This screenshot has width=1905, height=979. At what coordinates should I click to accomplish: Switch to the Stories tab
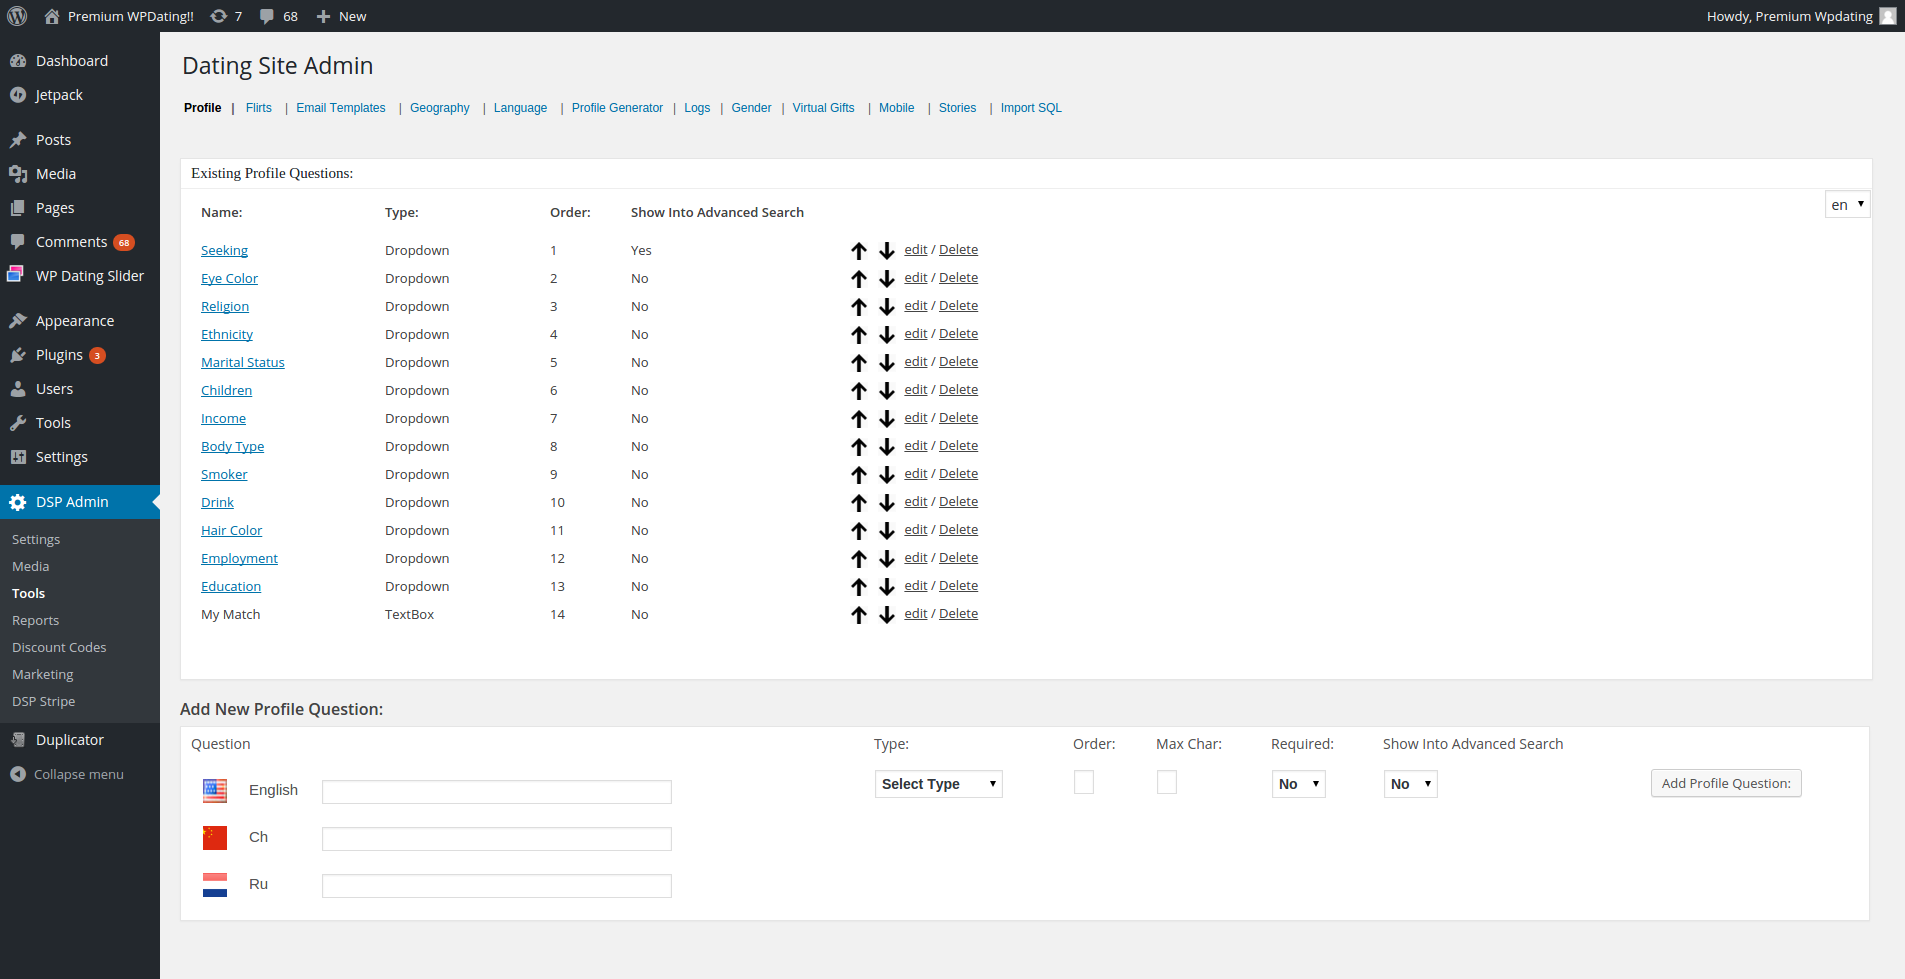(x=957, y=108)
